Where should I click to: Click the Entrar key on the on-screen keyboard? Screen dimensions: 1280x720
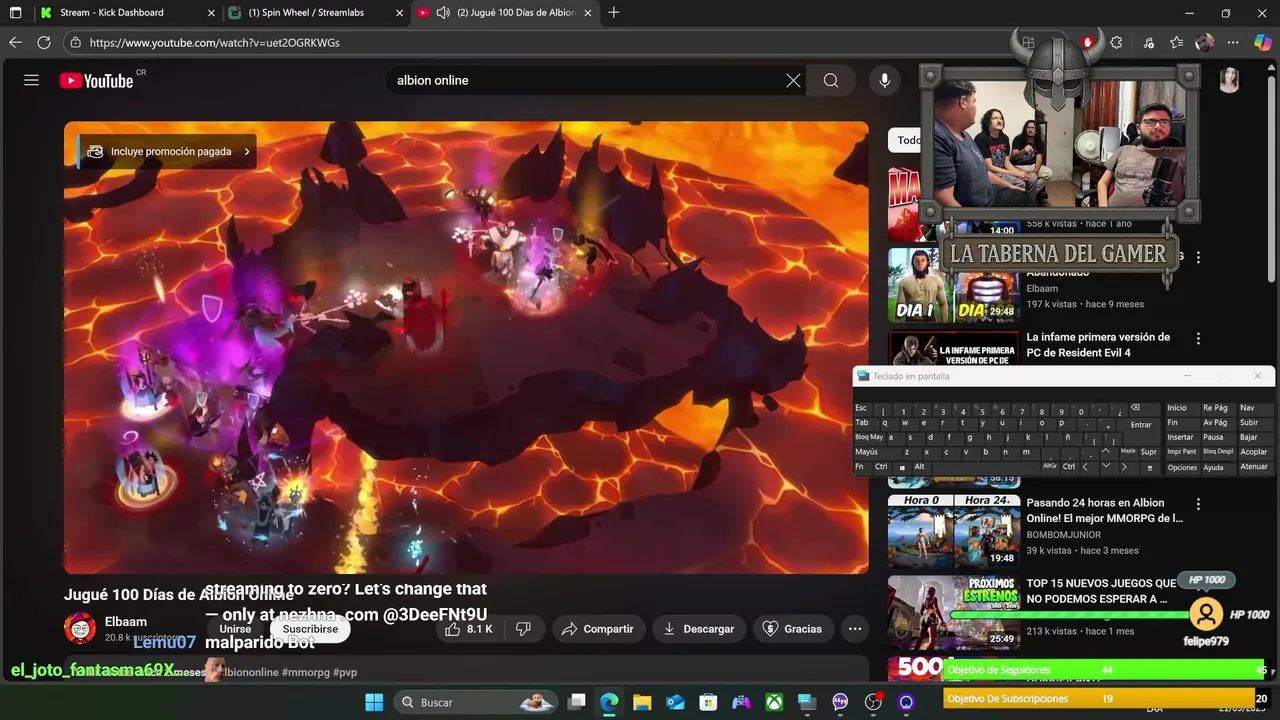pos(1141,425)
